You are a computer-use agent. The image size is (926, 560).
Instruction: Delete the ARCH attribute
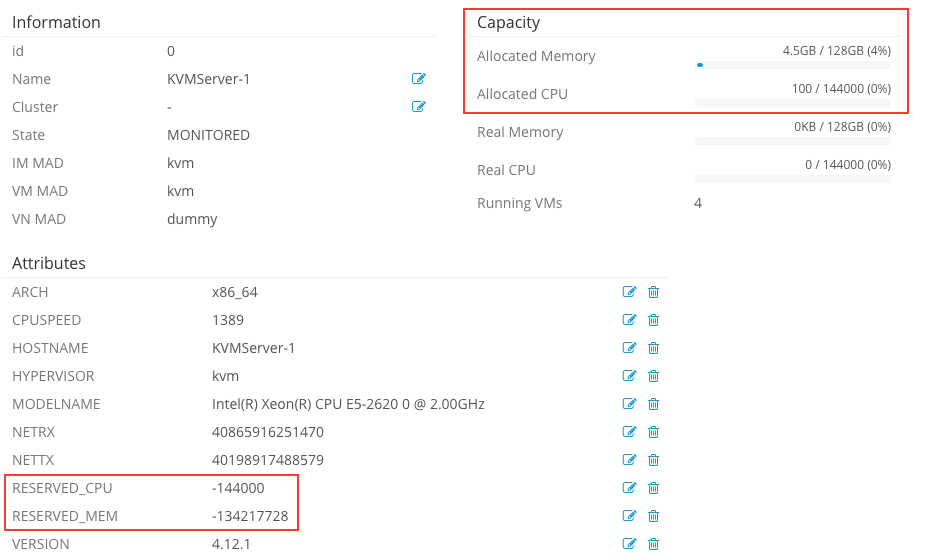tap(653, 292)
